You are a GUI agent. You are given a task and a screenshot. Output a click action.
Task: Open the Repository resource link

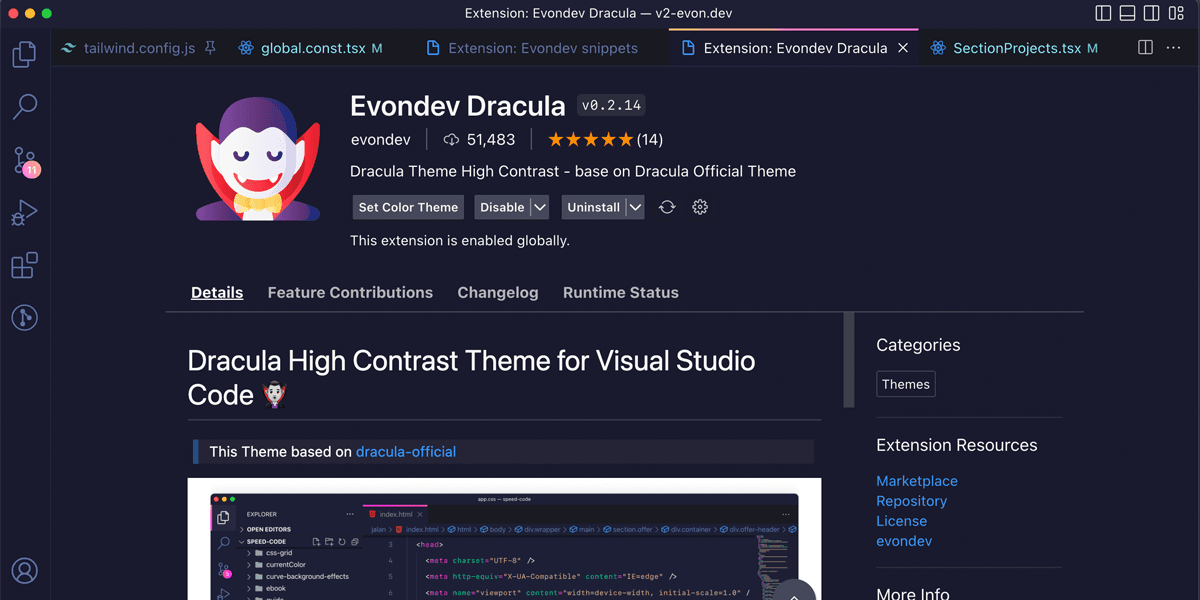click(x=911, y=501)
